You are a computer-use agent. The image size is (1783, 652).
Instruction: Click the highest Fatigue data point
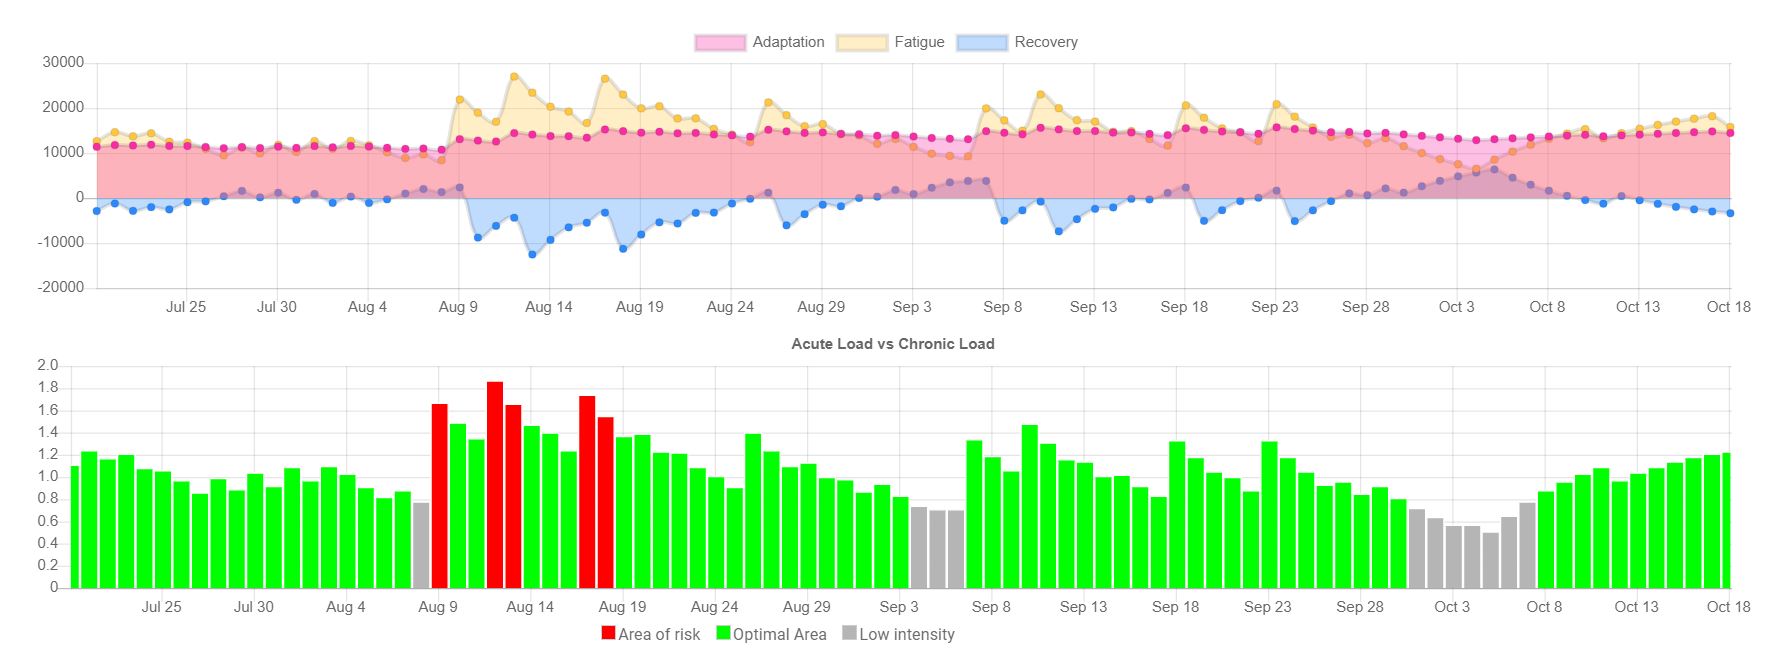click(514, 76)
